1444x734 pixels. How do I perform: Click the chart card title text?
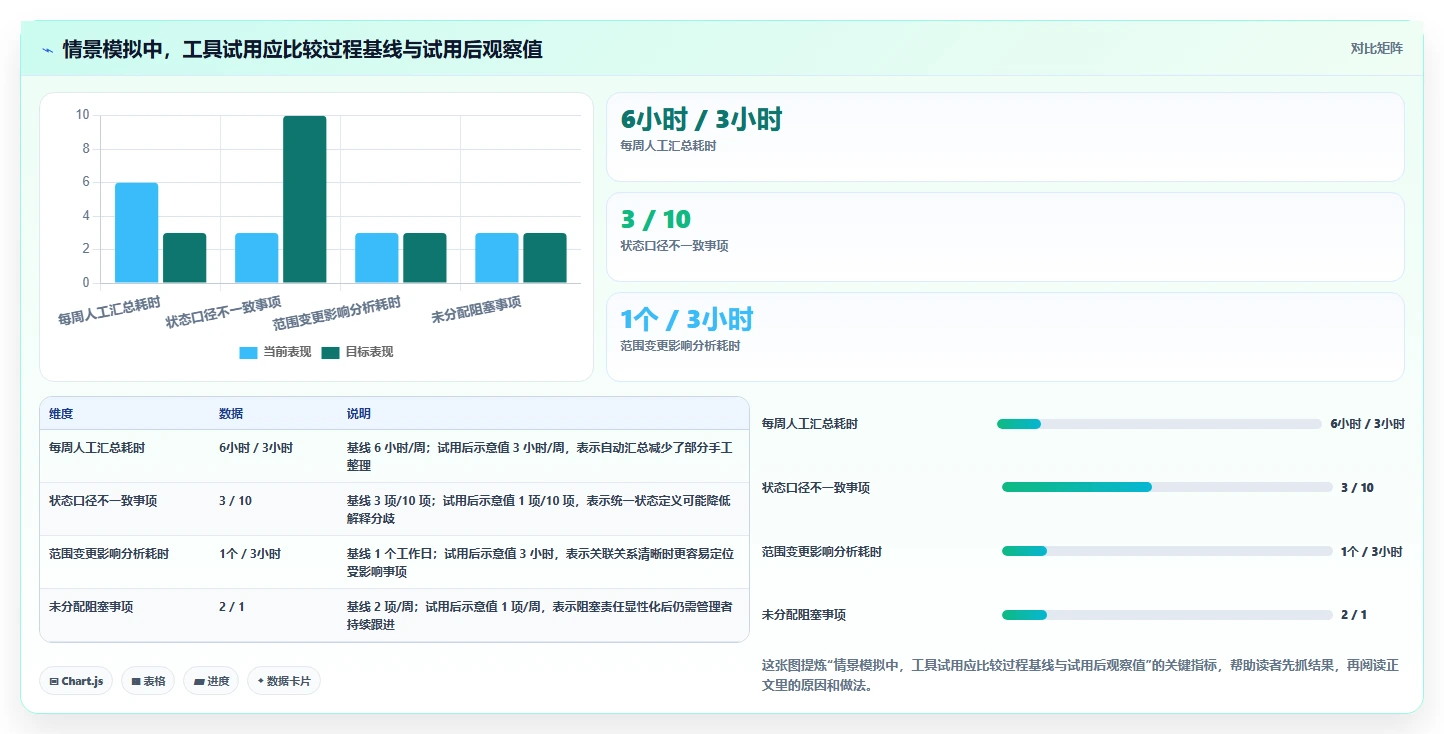[302, 49]
